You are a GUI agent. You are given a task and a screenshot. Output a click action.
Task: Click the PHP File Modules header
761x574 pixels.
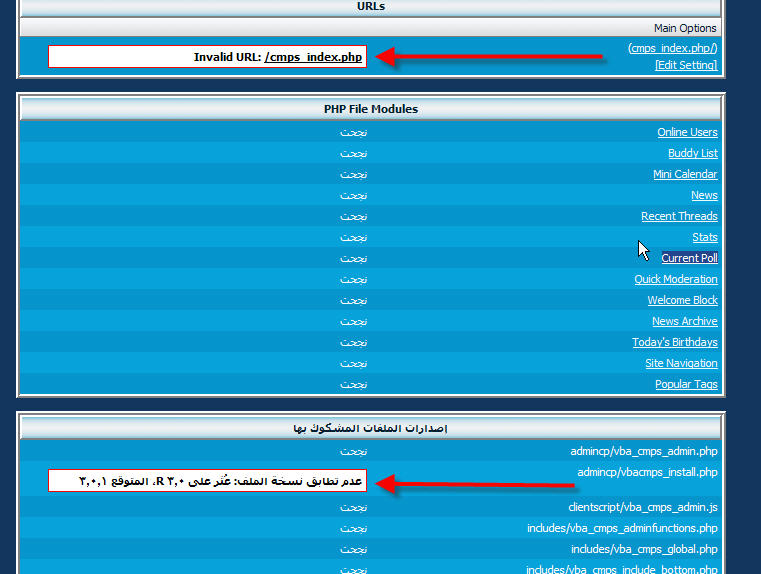(x=370, y=108)
